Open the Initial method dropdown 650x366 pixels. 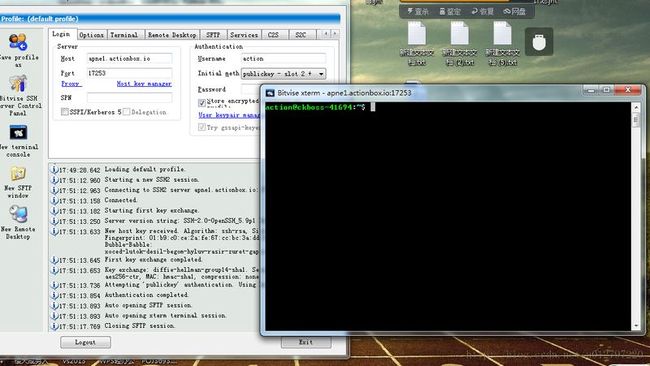[284, 74]
